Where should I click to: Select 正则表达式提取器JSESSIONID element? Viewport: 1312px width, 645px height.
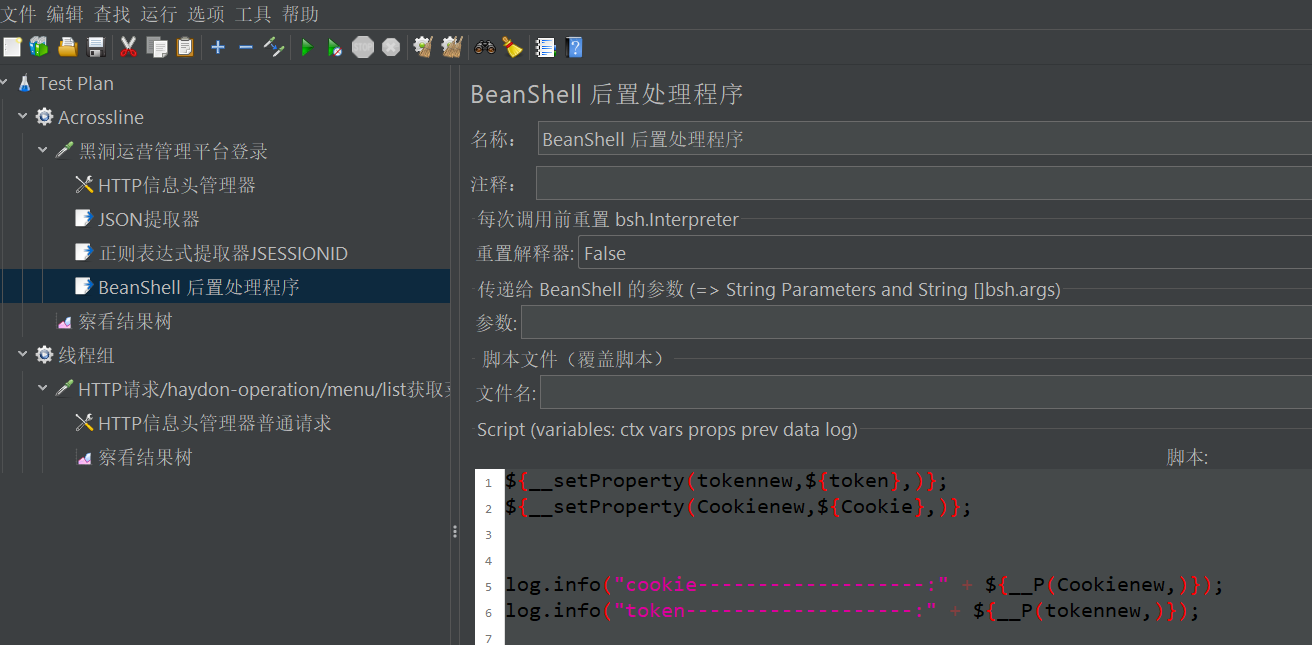(x=223, y=253)
